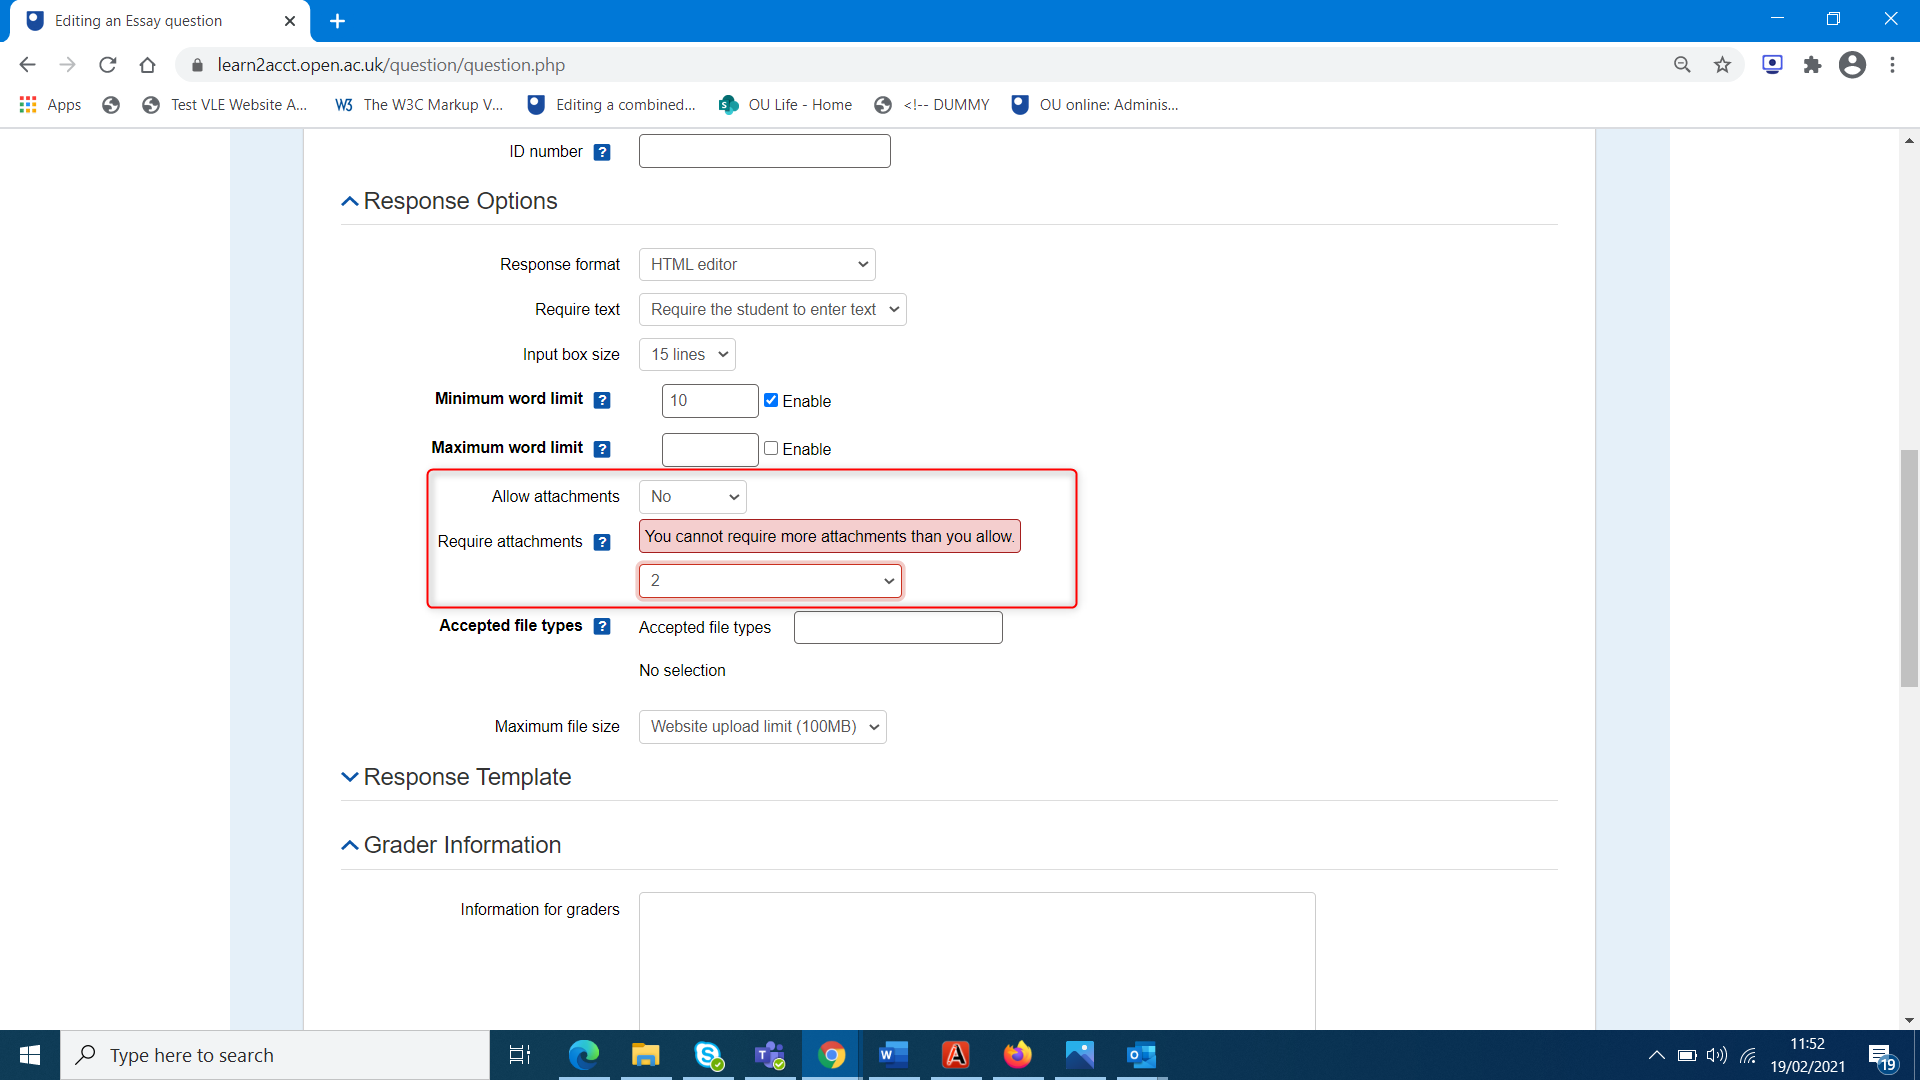Open Test VLE Website bookmark
Image resolution: width=1920 pixels, height=1080 pixels.
coord(225,105)
